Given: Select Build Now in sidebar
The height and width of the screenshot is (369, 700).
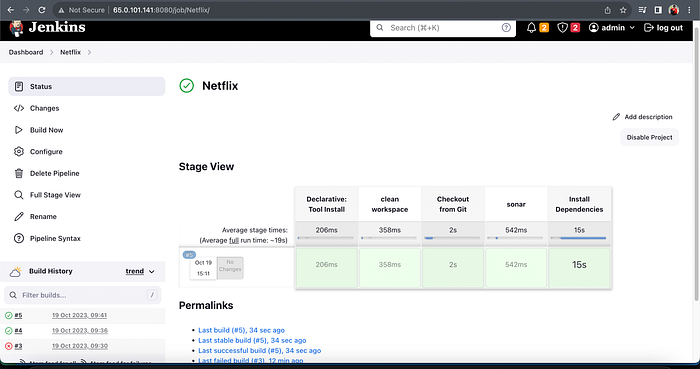Looking at the screenshot, I should coord(87,130).
